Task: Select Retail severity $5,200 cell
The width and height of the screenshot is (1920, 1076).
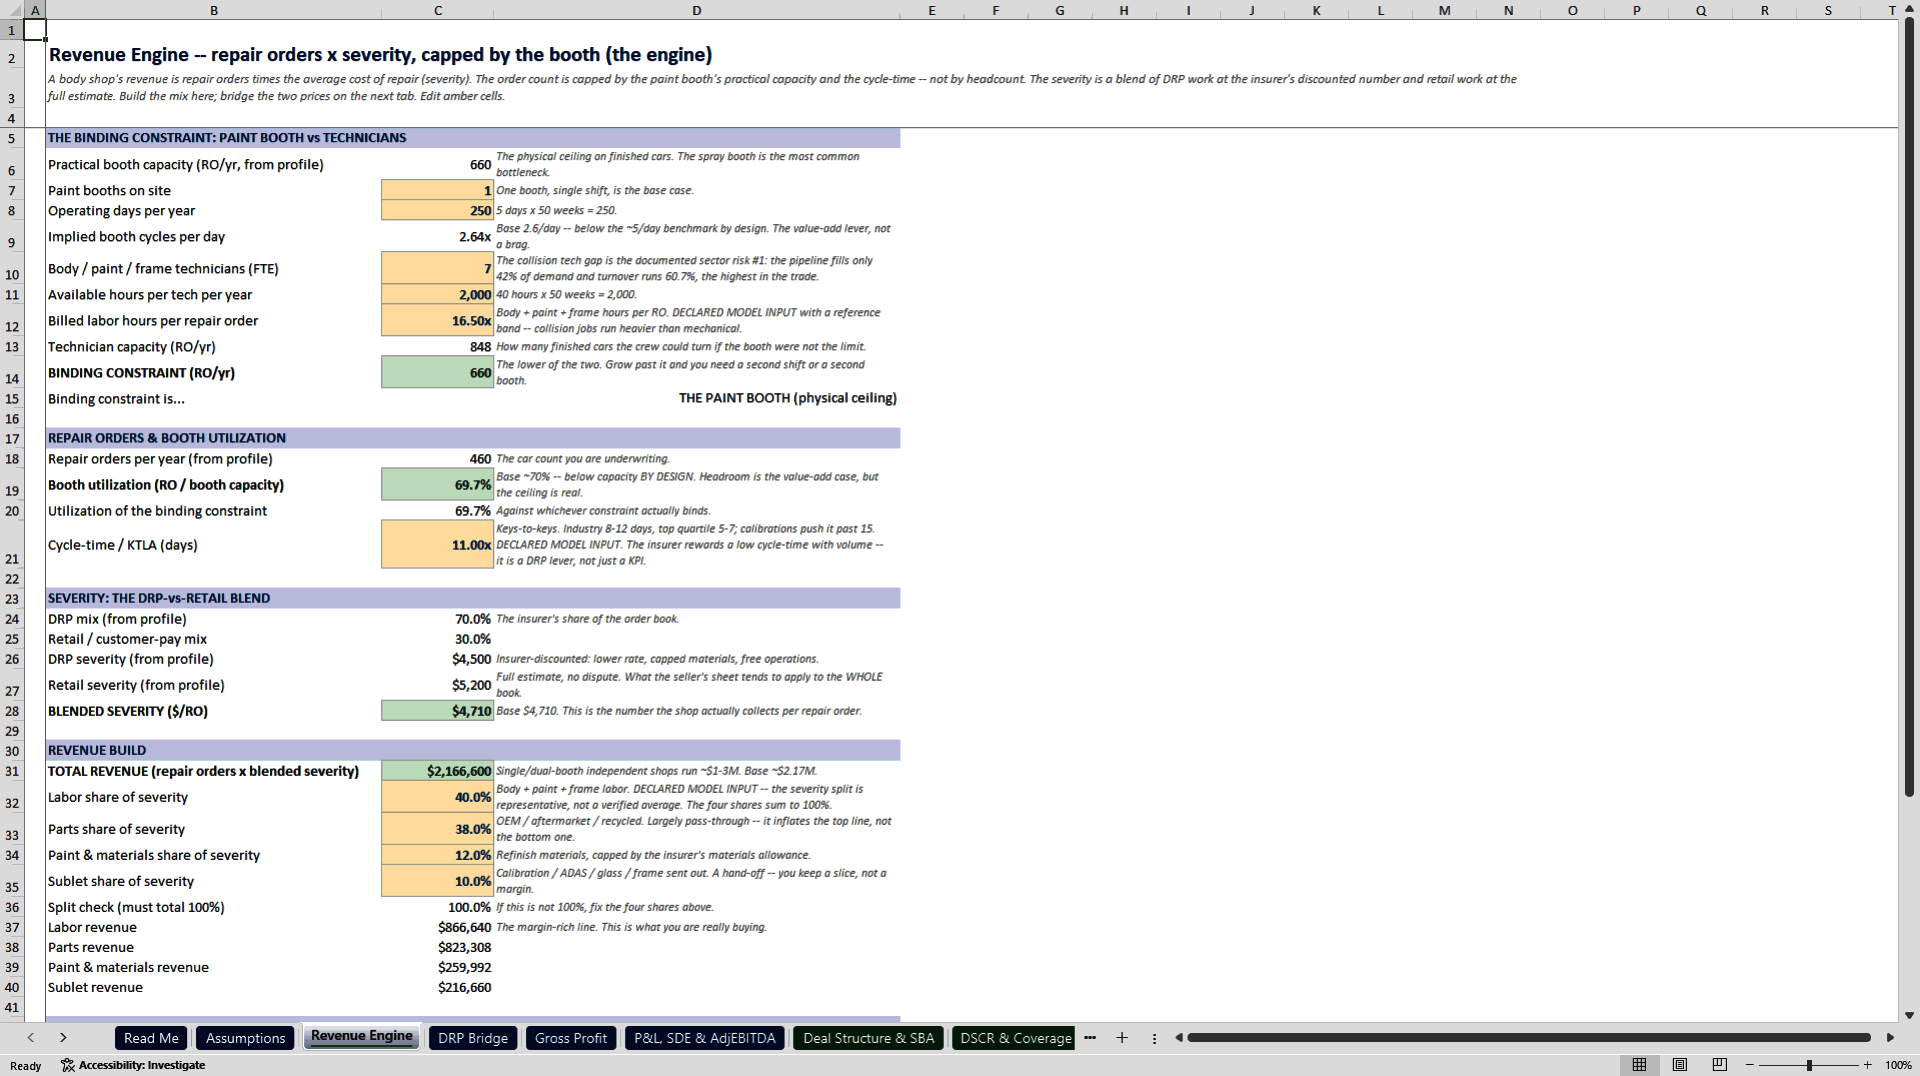Action: (438, 685)
